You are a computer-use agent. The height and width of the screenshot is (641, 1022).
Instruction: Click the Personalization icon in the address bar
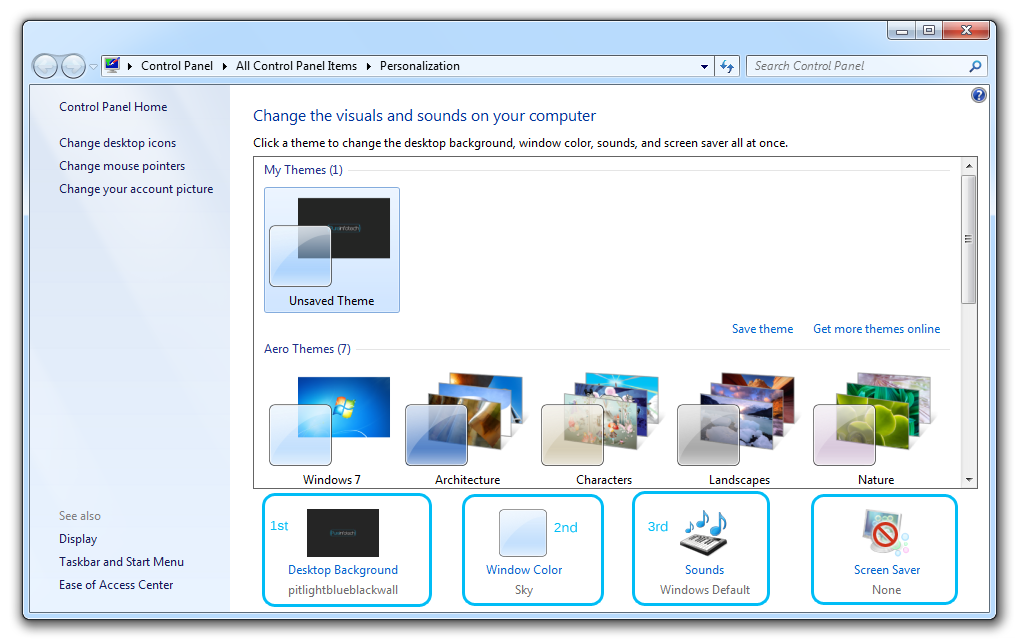(112, 65)
